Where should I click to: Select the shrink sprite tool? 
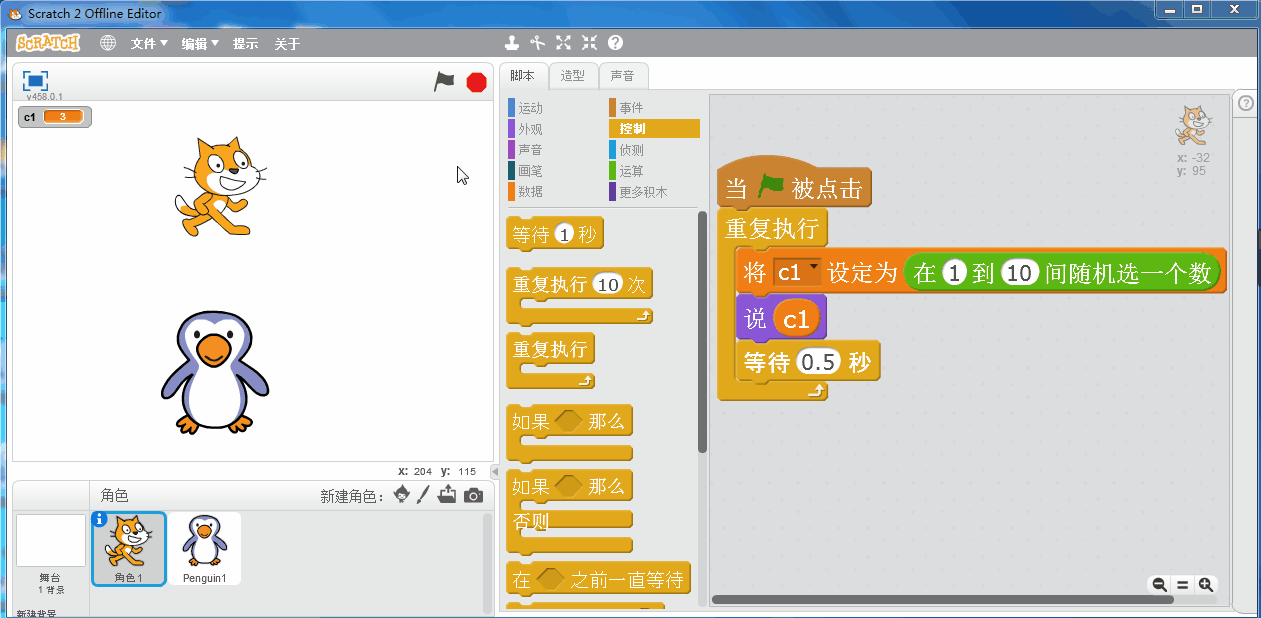click(589, 43)
